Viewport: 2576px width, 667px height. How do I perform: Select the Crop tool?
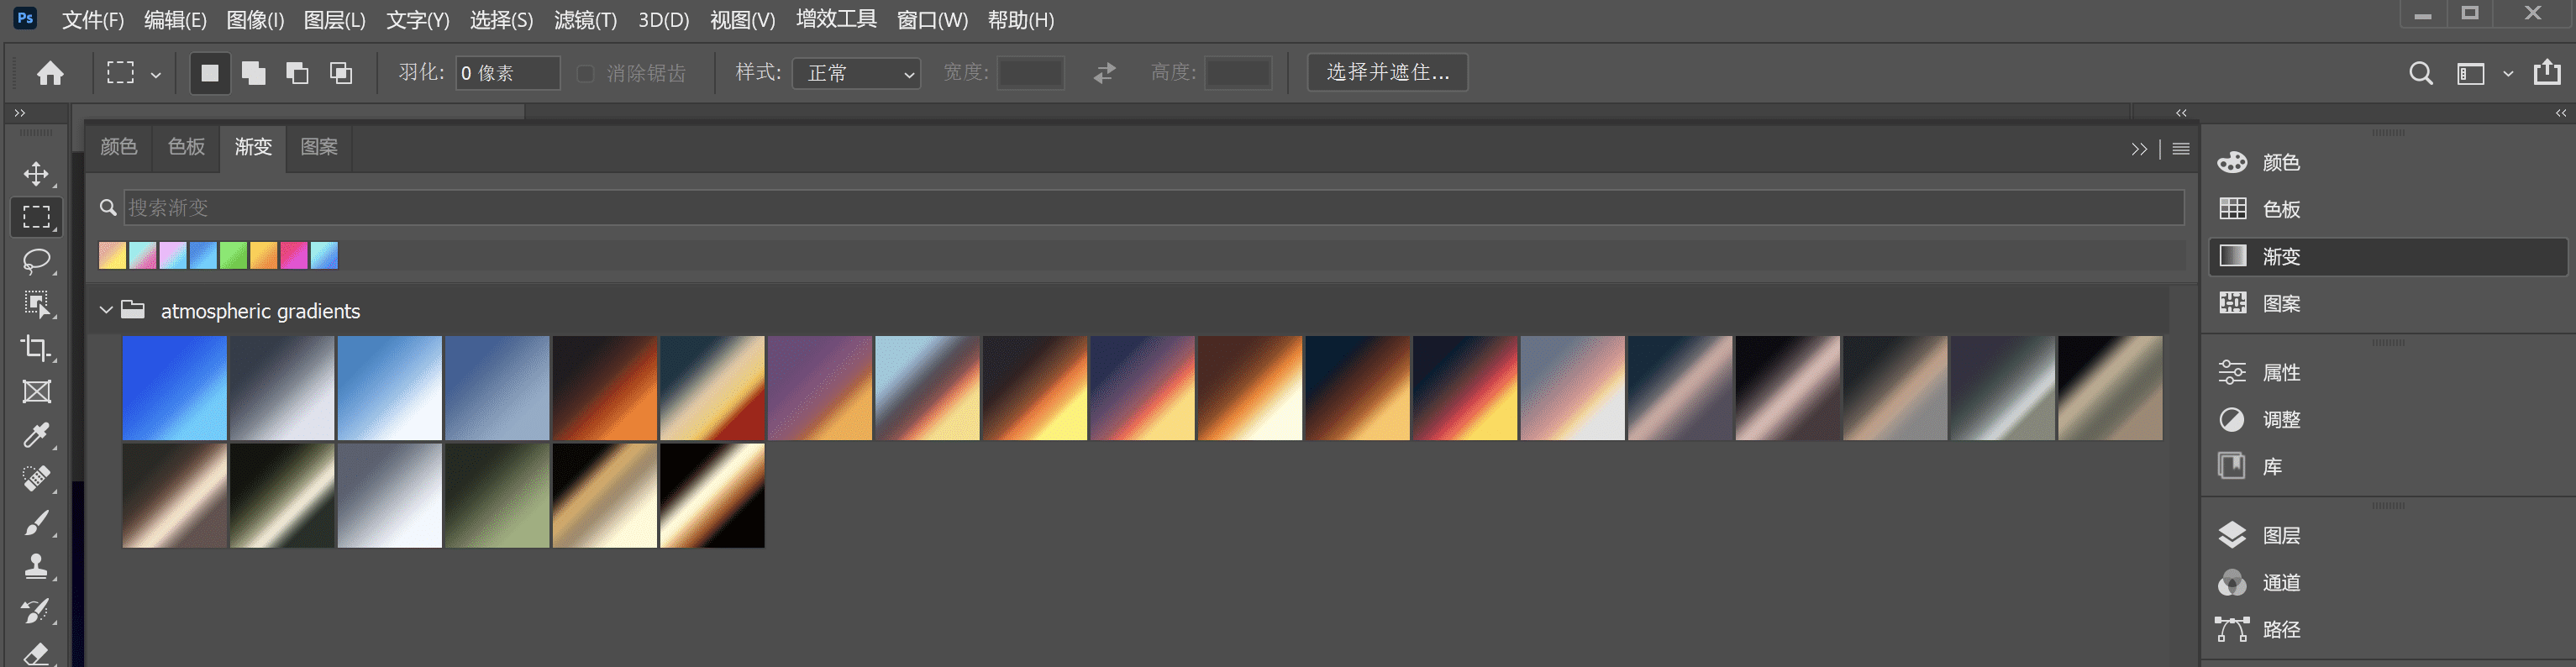(x=37, y=348)
